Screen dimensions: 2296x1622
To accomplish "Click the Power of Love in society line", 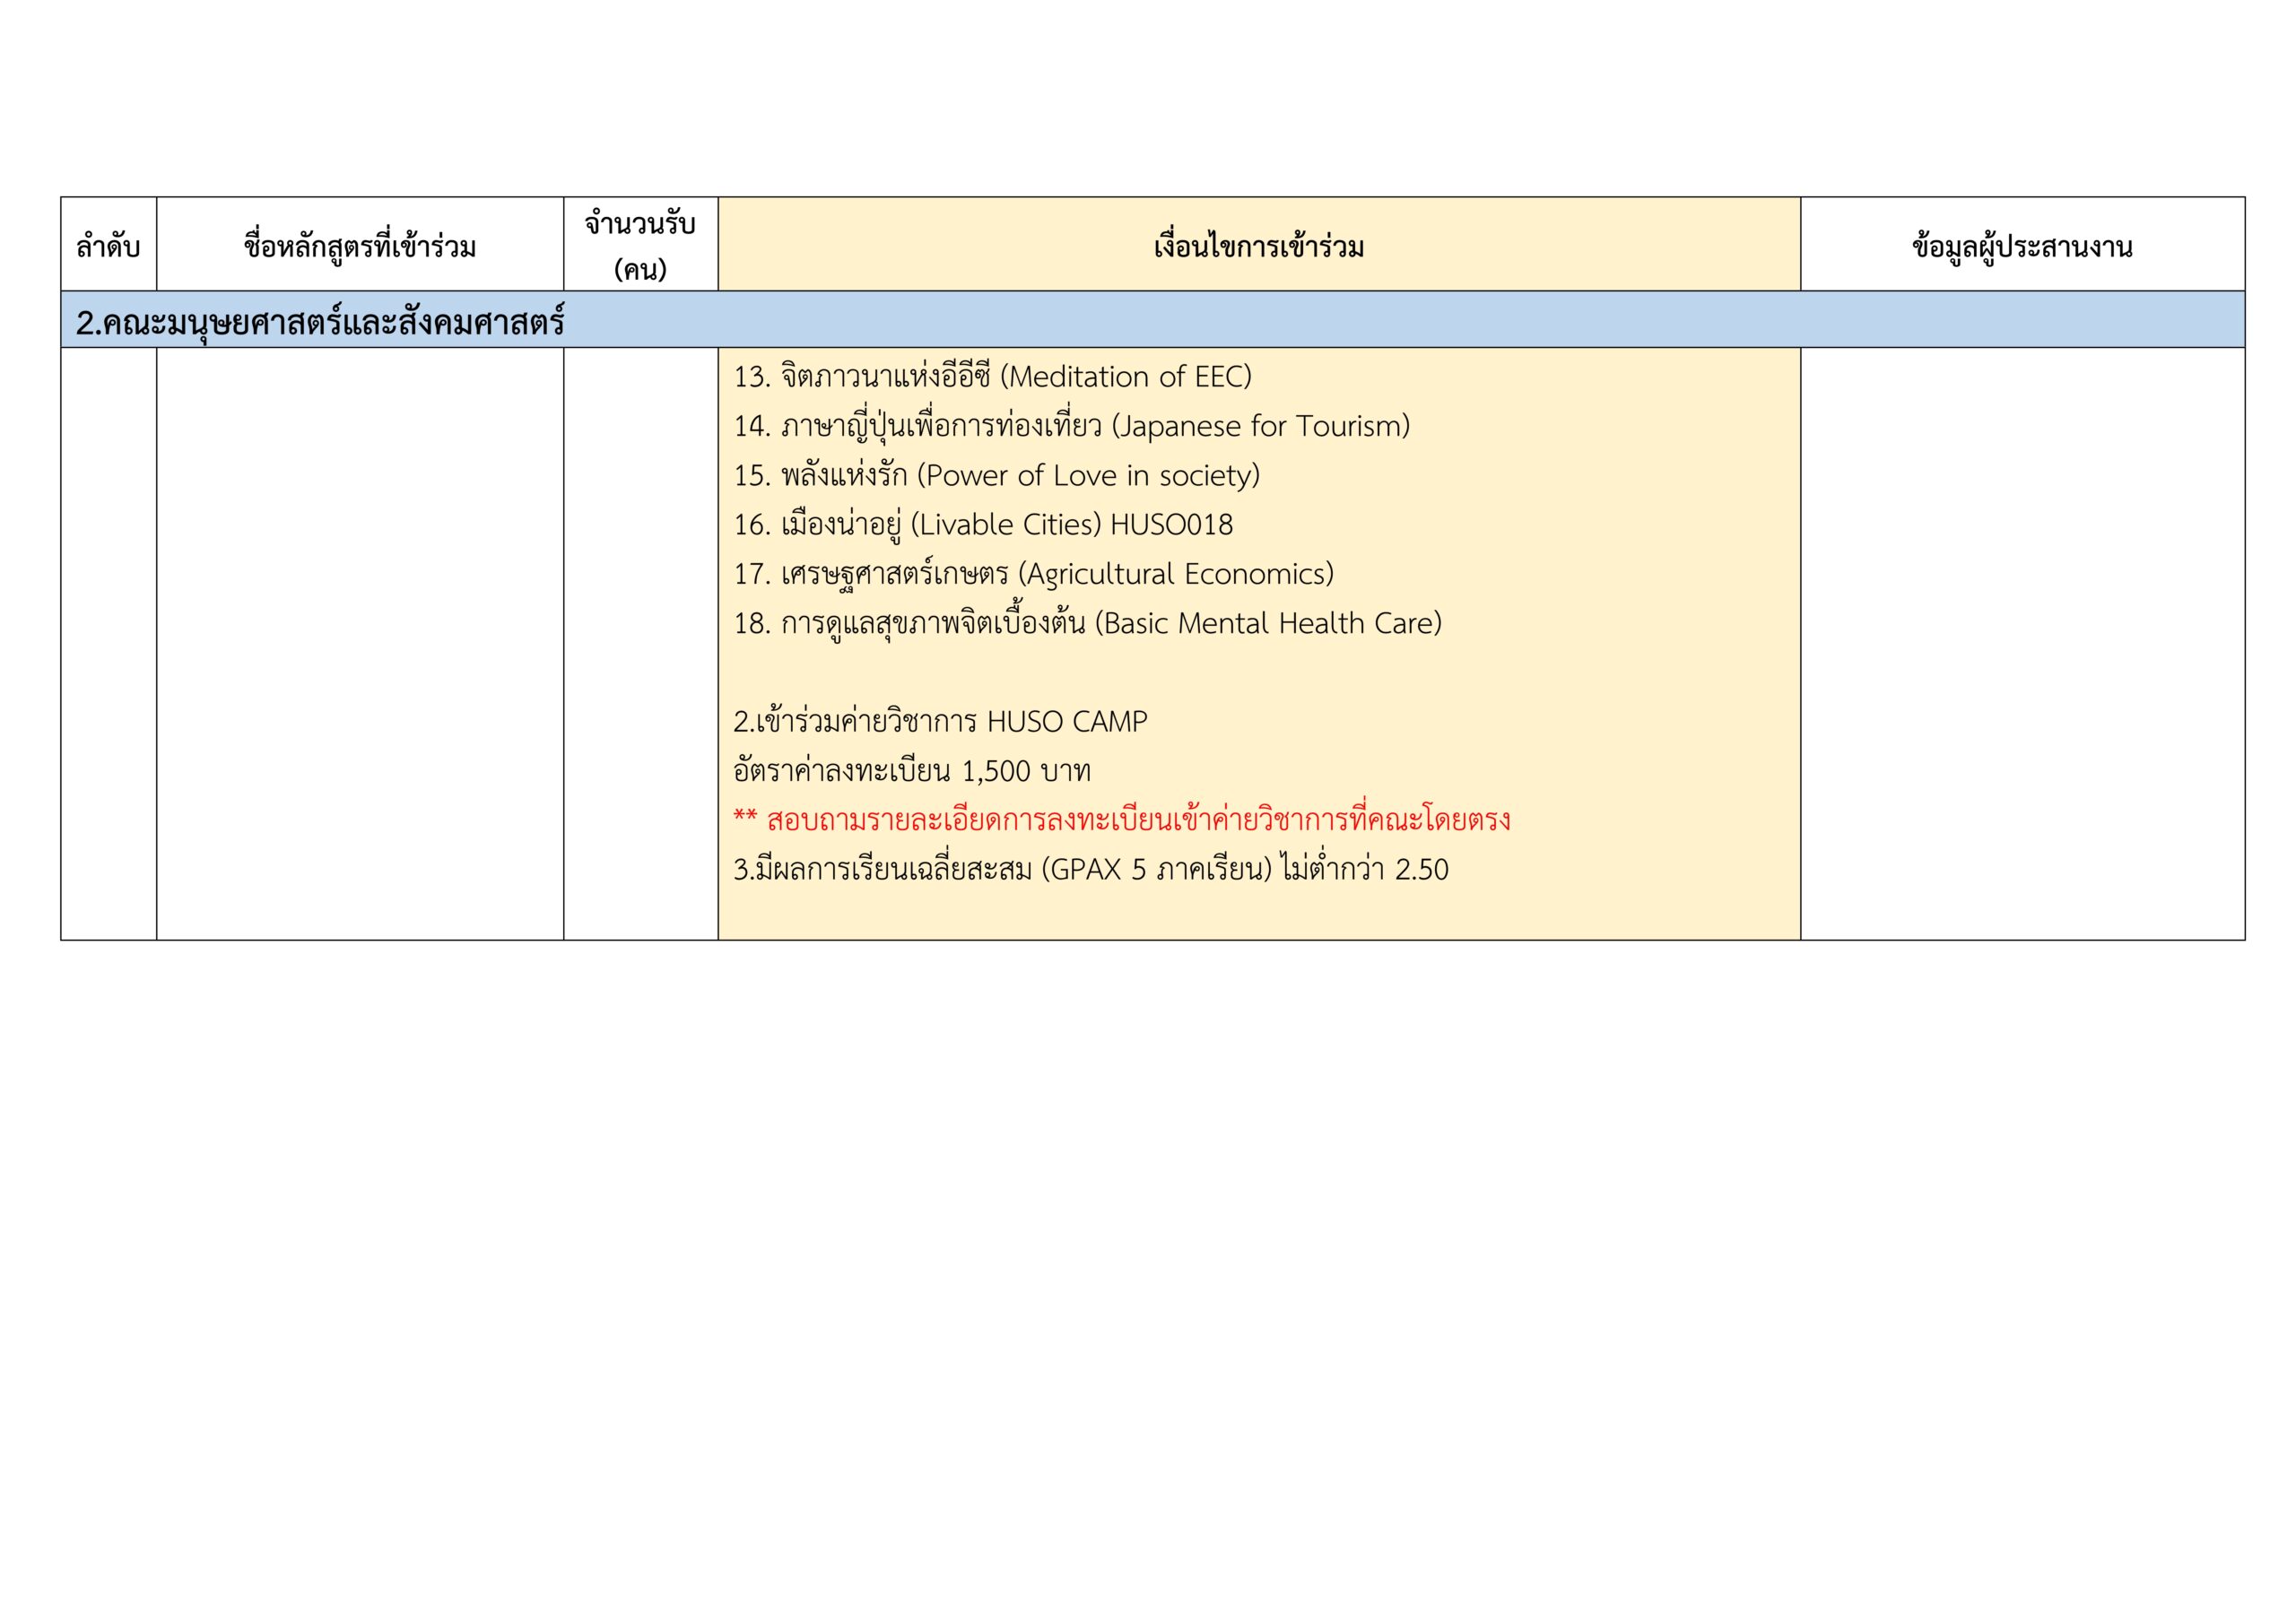I will pyautogui.click(x=996, y=475).
